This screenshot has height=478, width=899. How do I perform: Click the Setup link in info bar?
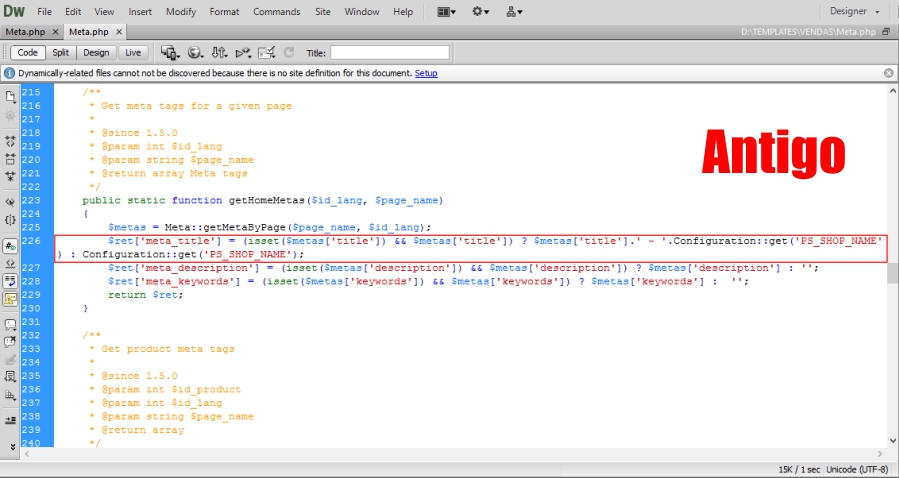(425, 73)
